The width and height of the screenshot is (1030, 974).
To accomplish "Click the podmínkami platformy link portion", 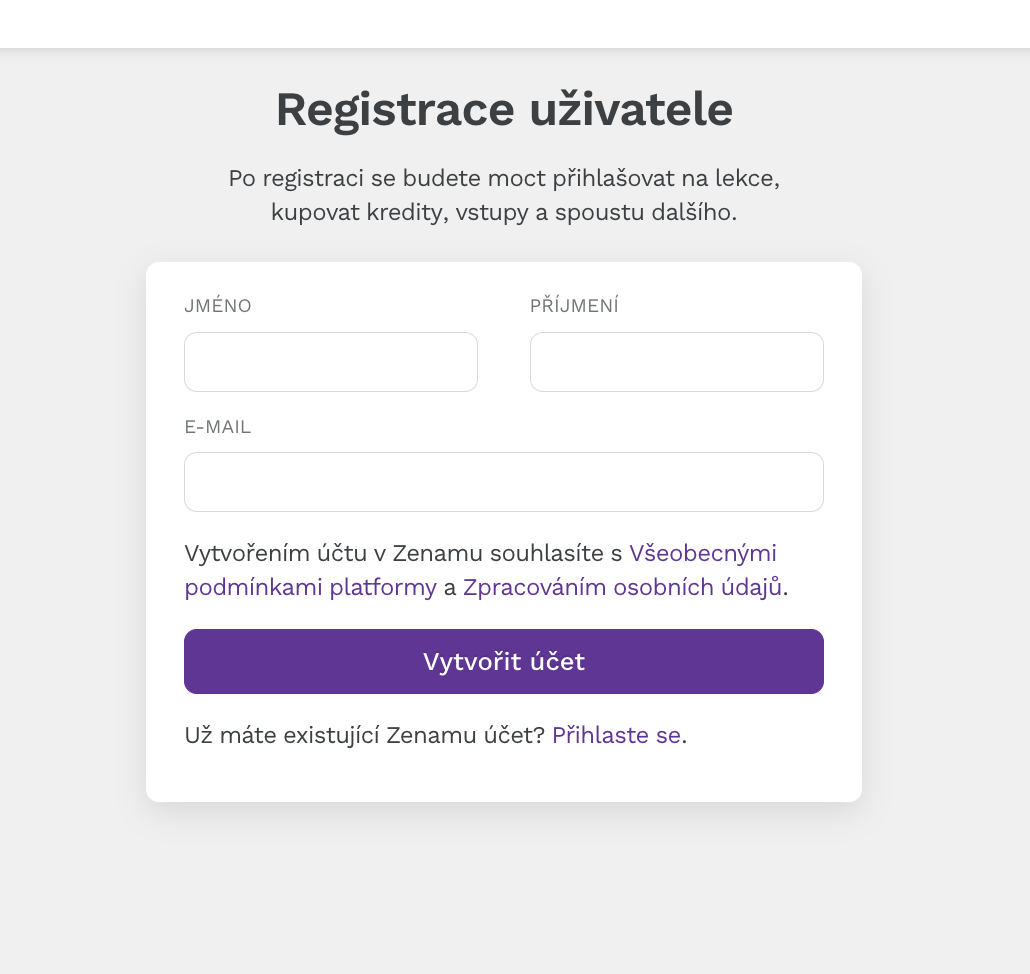I will tap(310, 587).
